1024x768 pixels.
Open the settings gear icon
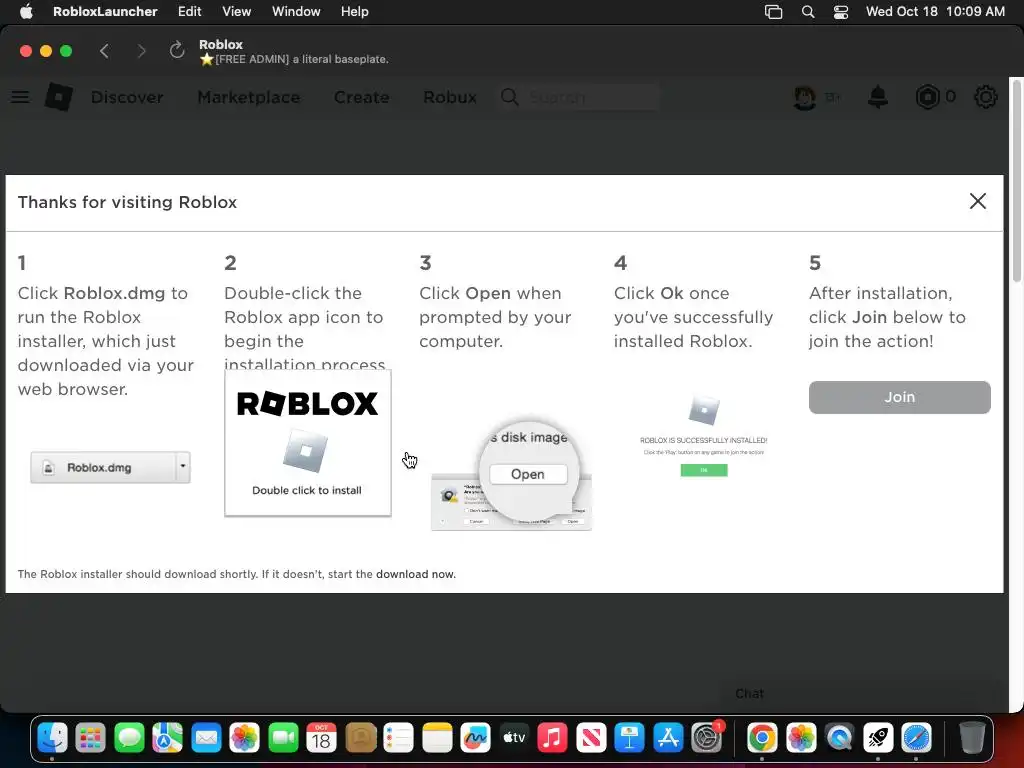click(985, 97)
